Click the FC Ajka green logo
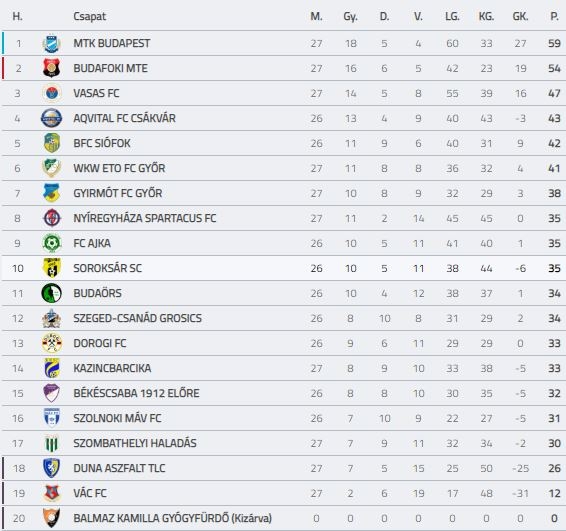 tap(51, 243)
